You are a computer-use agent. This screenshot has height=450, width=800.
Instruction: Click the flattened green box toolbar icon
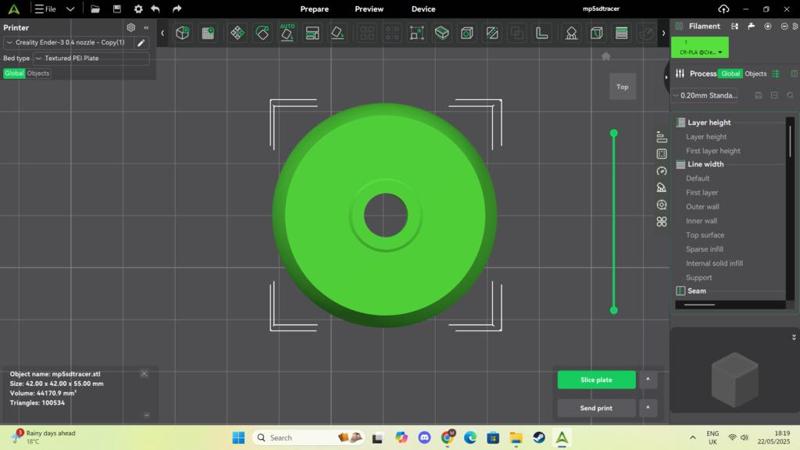[x=442, y=33]
